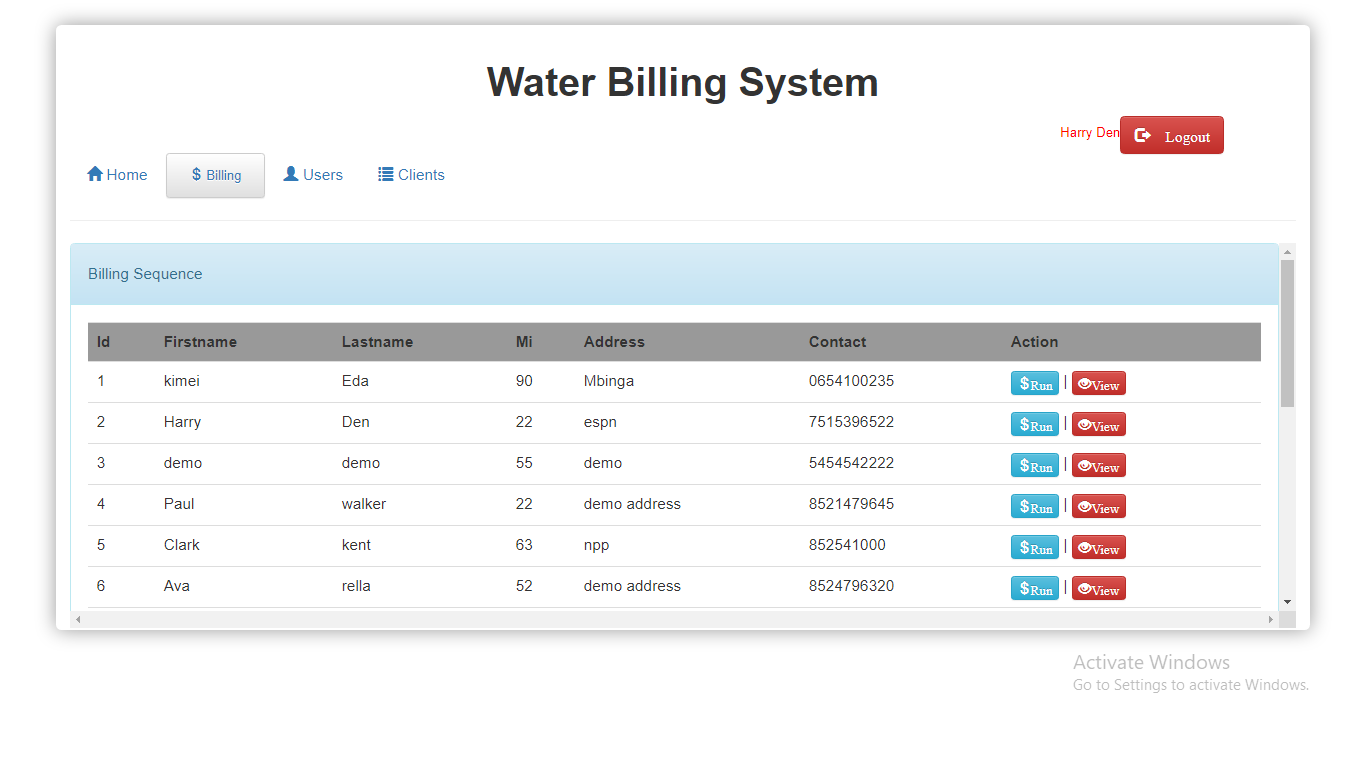1366x768 pixels.
Task: Click the eye icon on Clark kent's View button
Action: click(x=1082, y=547)
